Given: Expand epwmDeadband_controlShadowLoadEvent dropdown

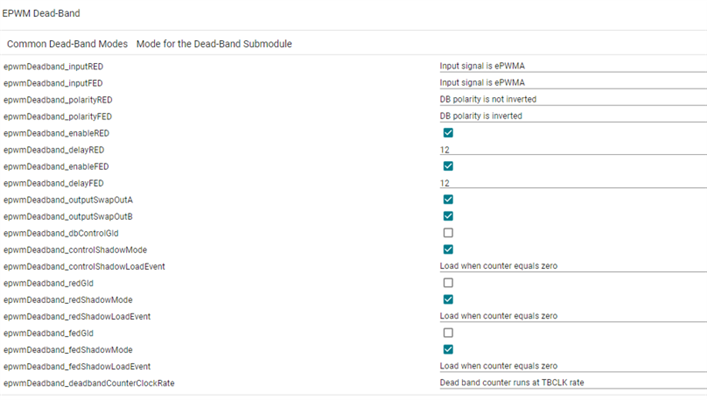Looking at the screenshot, I should pyautogui.click(x=570, y=266).
